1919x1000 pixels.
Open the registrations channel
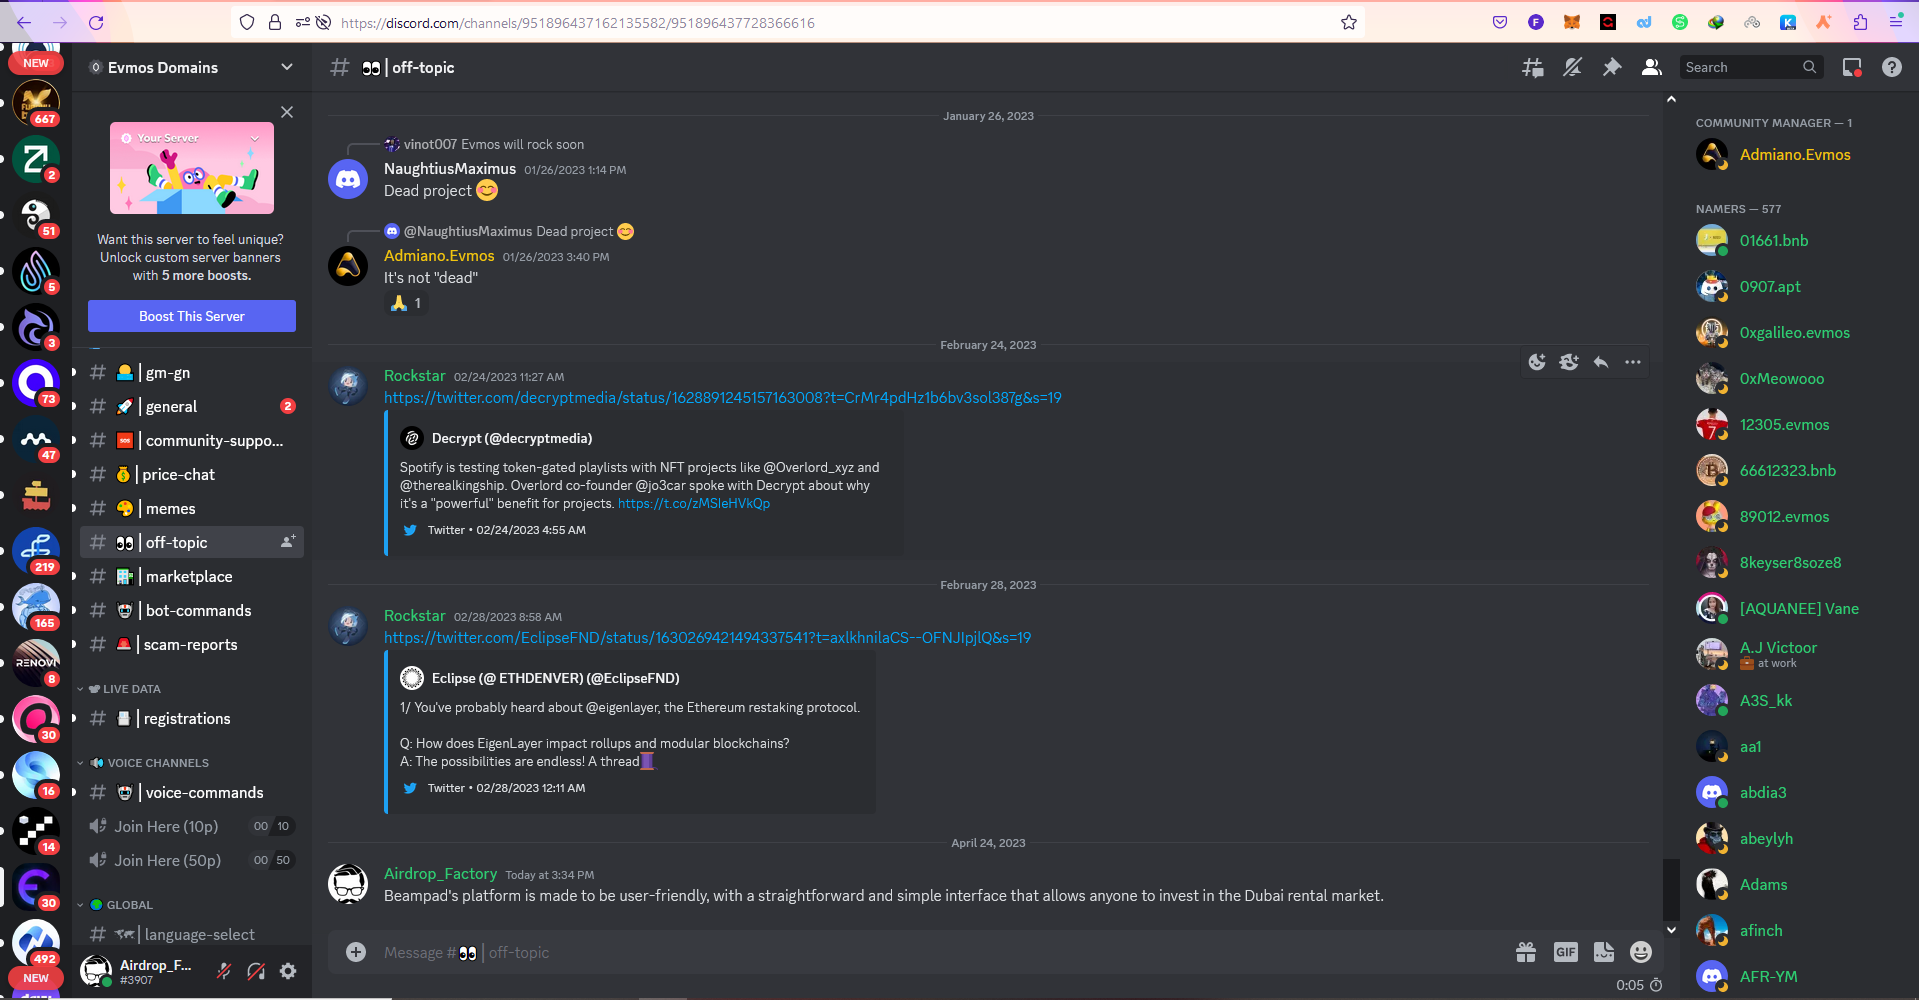192,719
